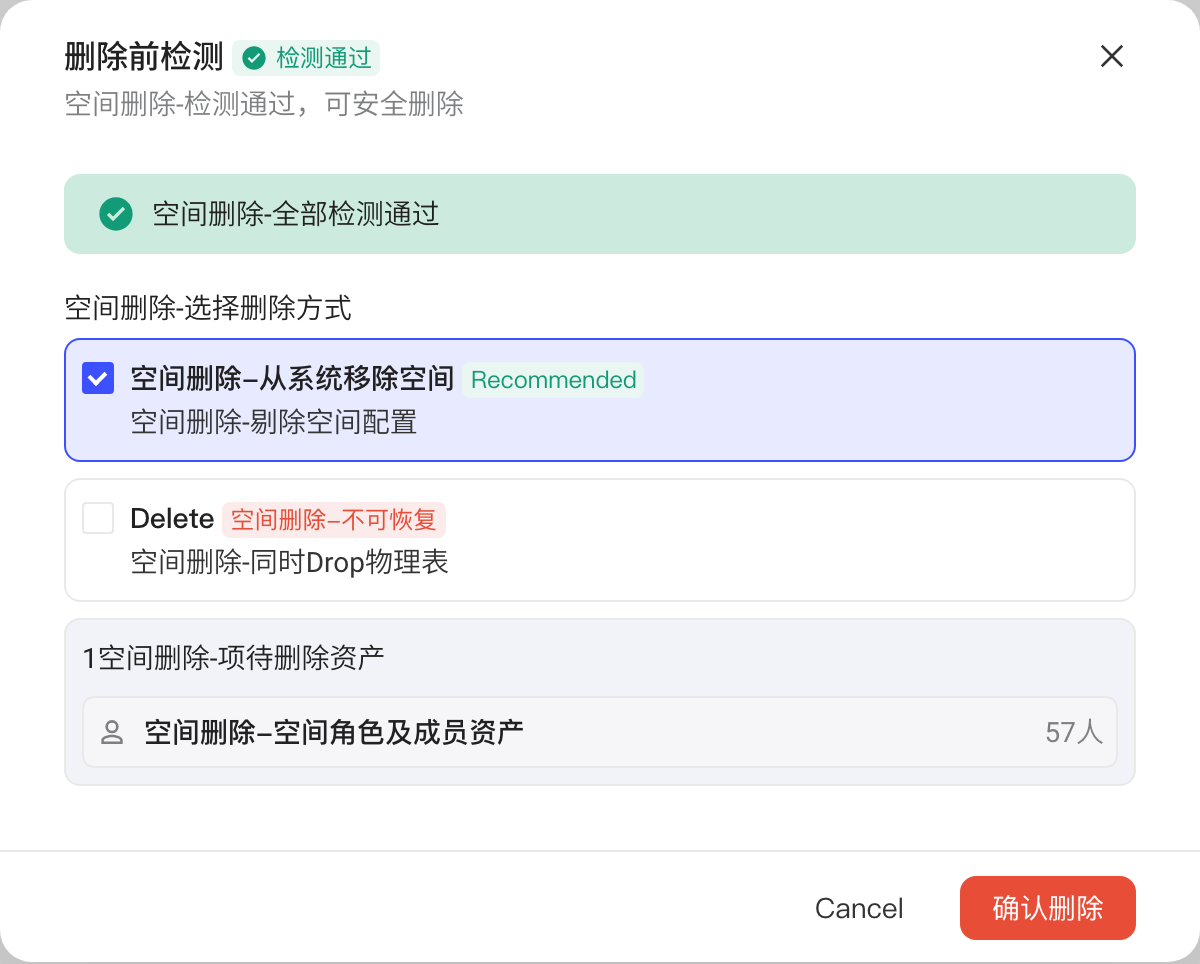The width and height of the screenshot is (1200, 964).
Task: Open the 空间角色及成员资产 row
Action: (600, 732)
